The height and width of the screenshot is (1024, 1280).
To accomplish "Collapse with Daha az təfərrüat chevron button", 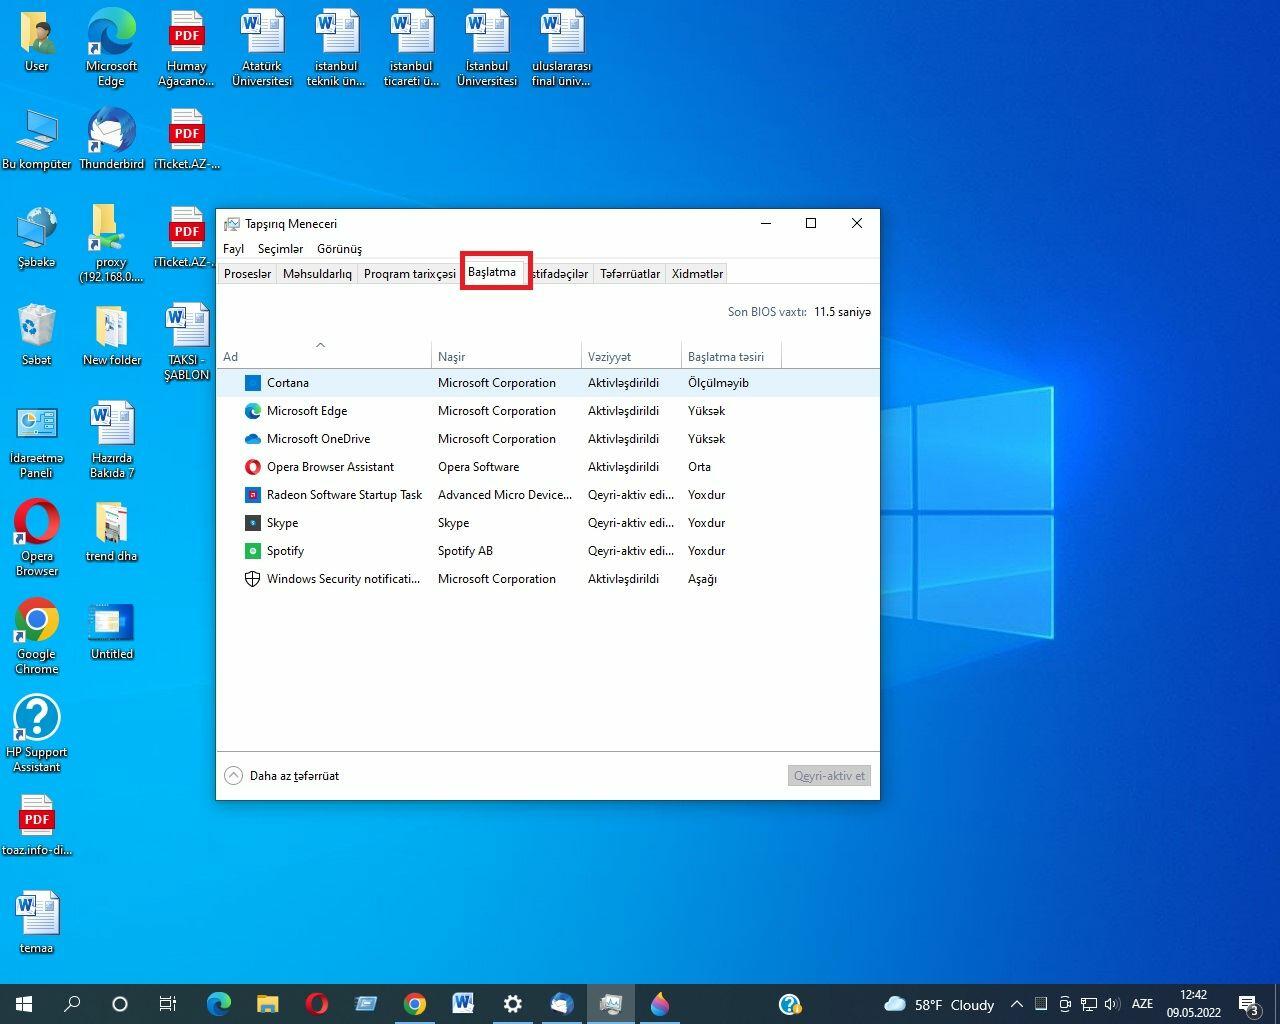I will 233,776.
